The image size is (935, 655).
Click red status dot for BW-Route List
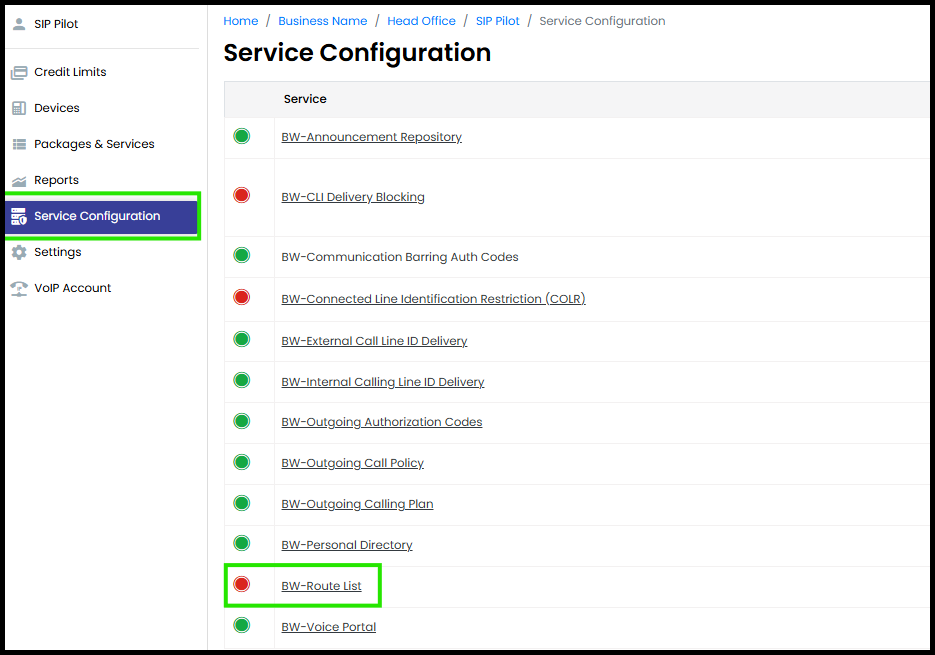242,584
